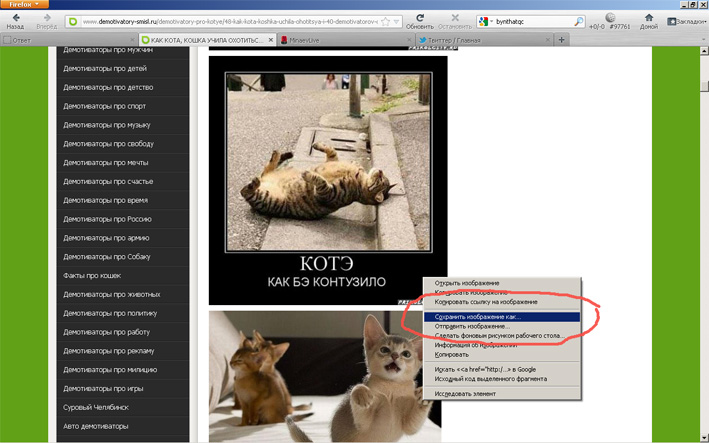This screenshot has width=709, height=443.
Task: Open Демотиваторы про счастье link
Action: pos(108,182)
